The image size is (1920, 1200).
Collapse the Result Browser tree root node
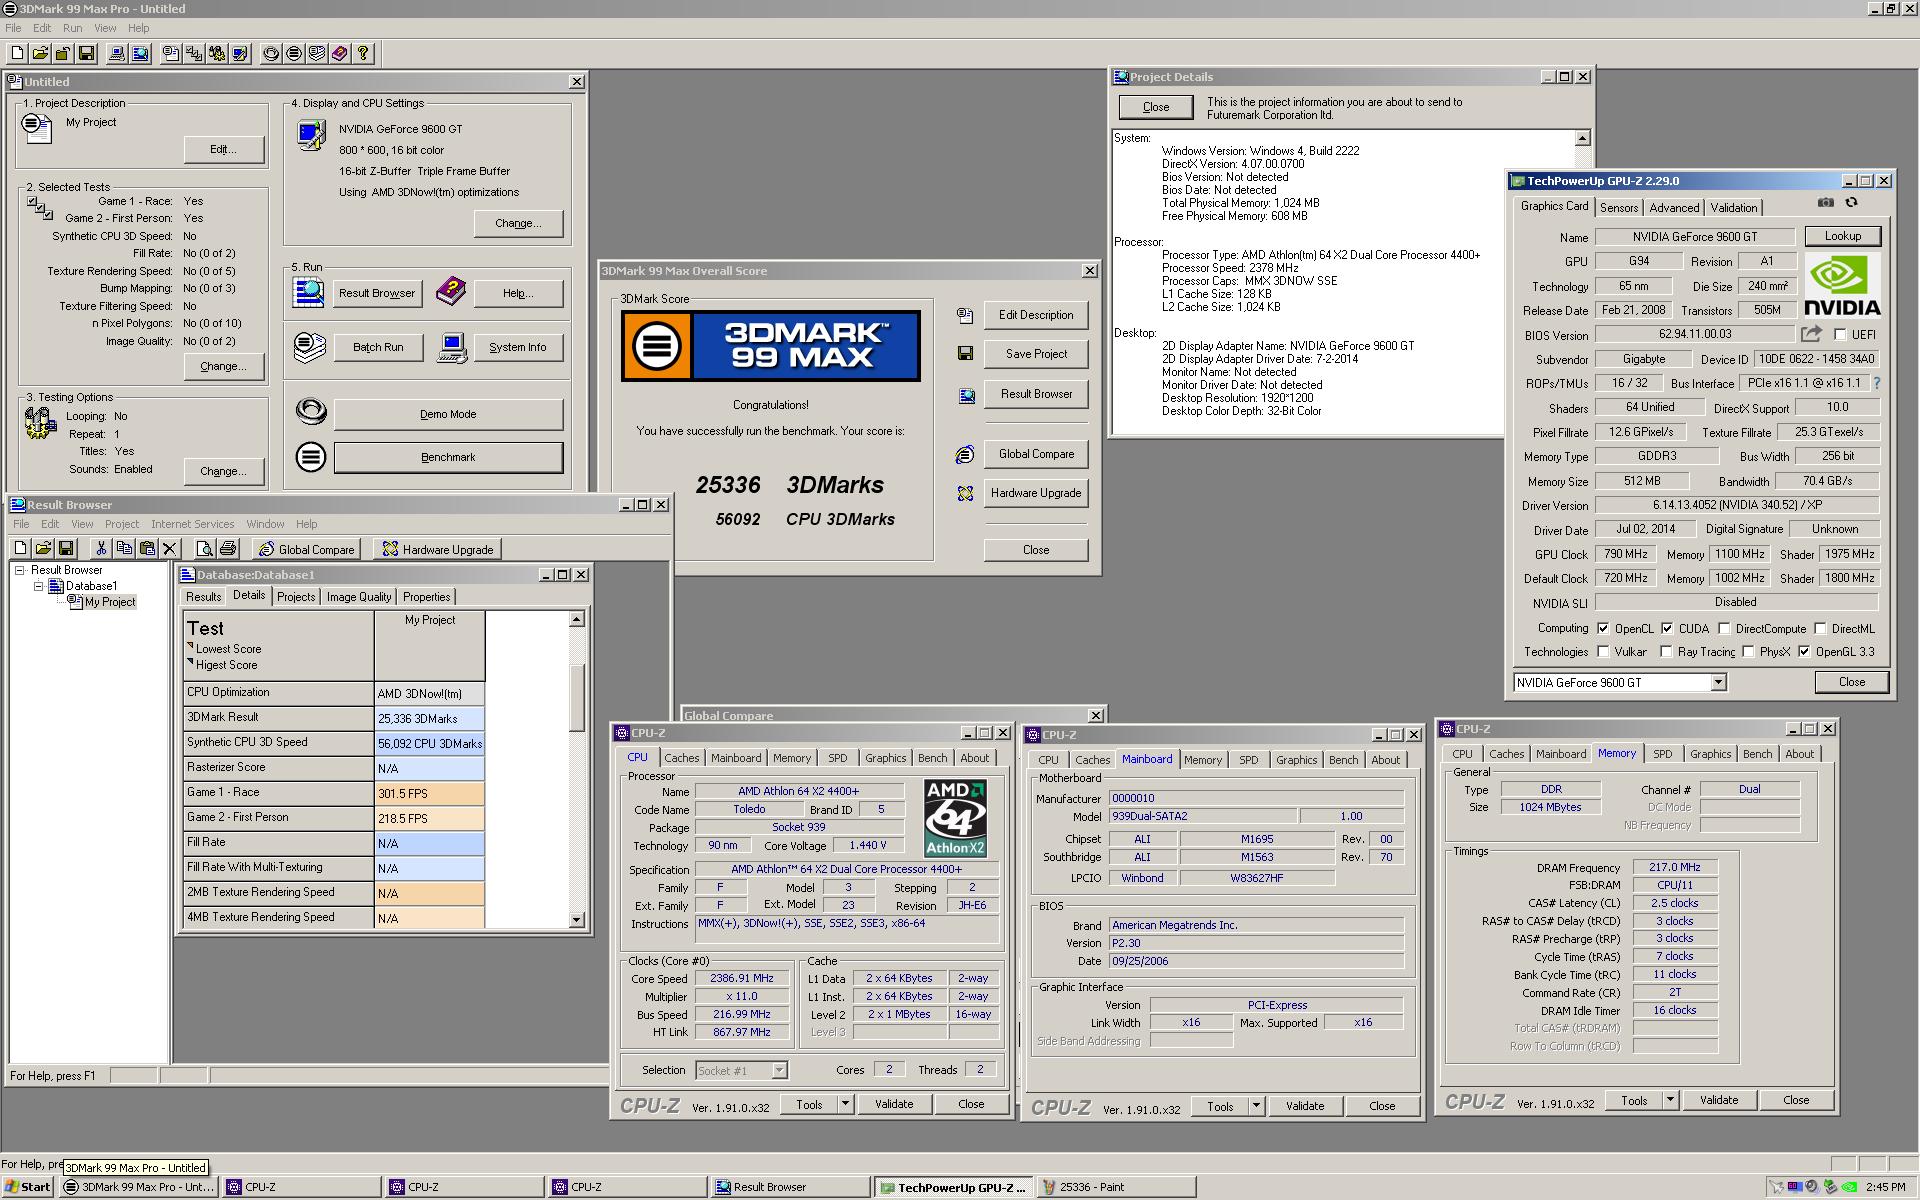(19, 570)
